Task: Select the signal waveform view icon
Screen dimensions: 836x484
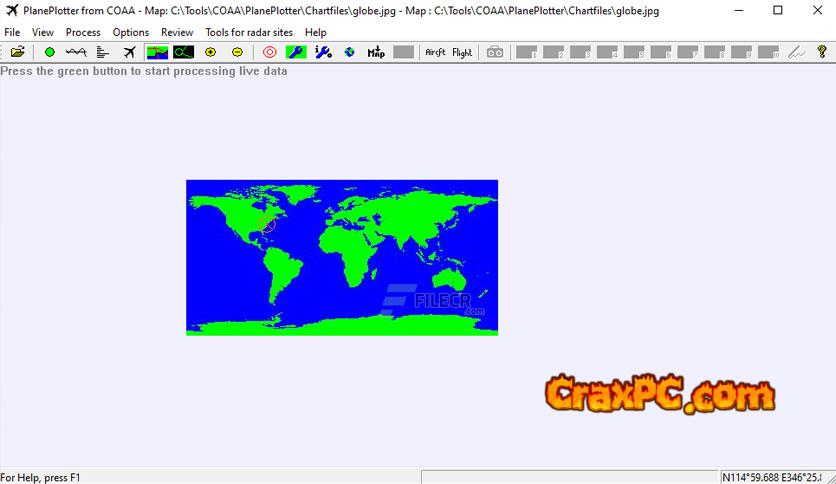Action: coord(76,52)
